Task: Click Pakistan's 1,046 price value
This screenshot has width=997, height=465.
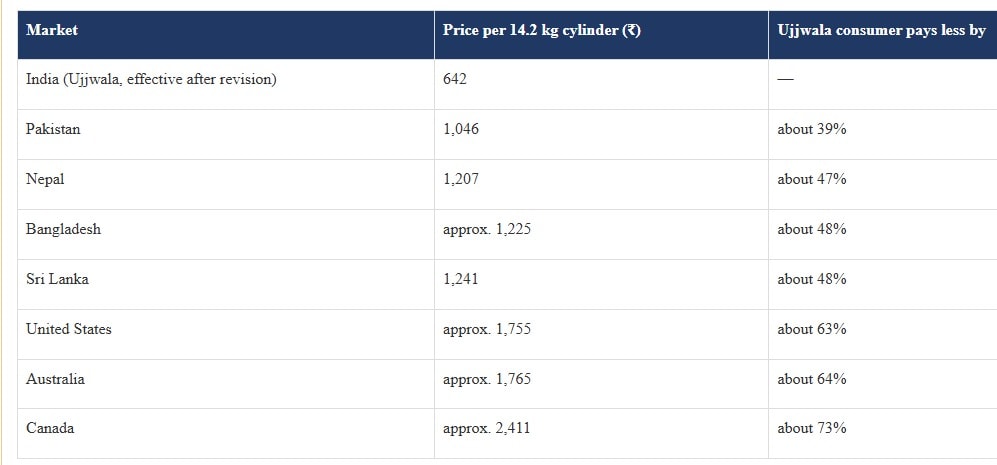Action: (461, 129)
